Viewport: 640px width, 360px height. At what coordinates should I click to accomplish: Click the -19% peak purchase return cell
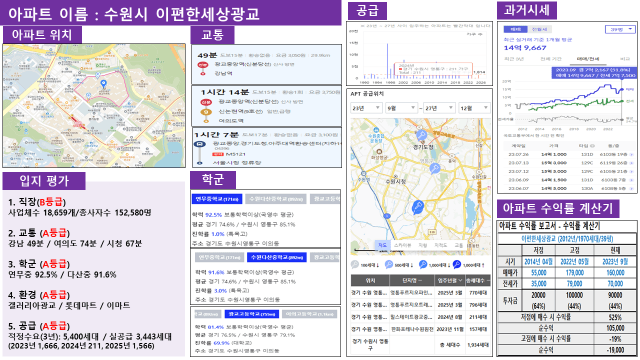tap(615, 339)
